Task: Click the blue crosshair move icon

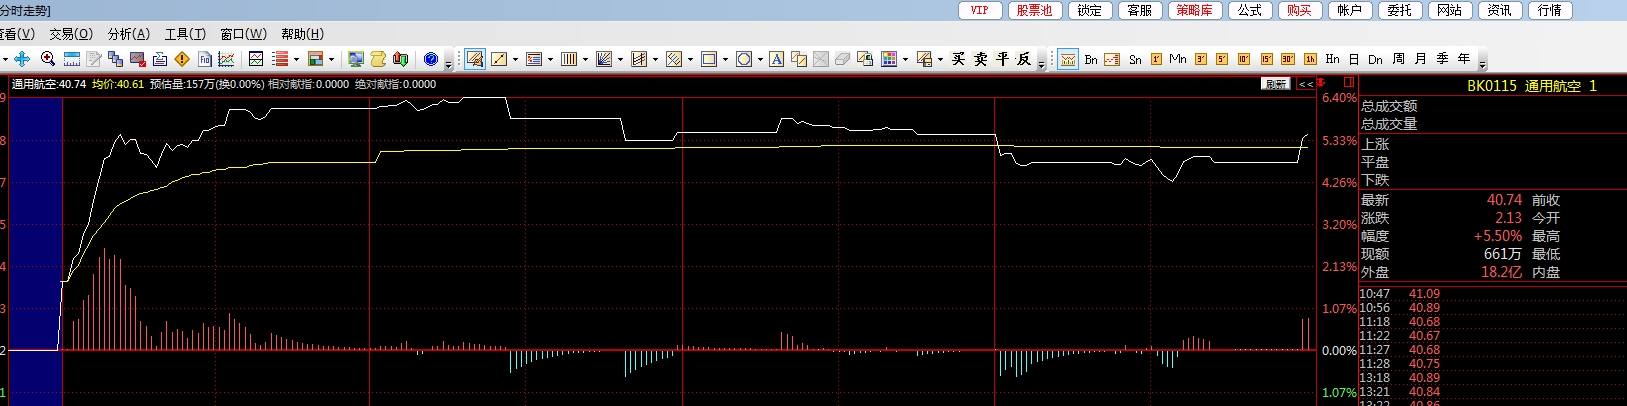Action: pos(22,60)
